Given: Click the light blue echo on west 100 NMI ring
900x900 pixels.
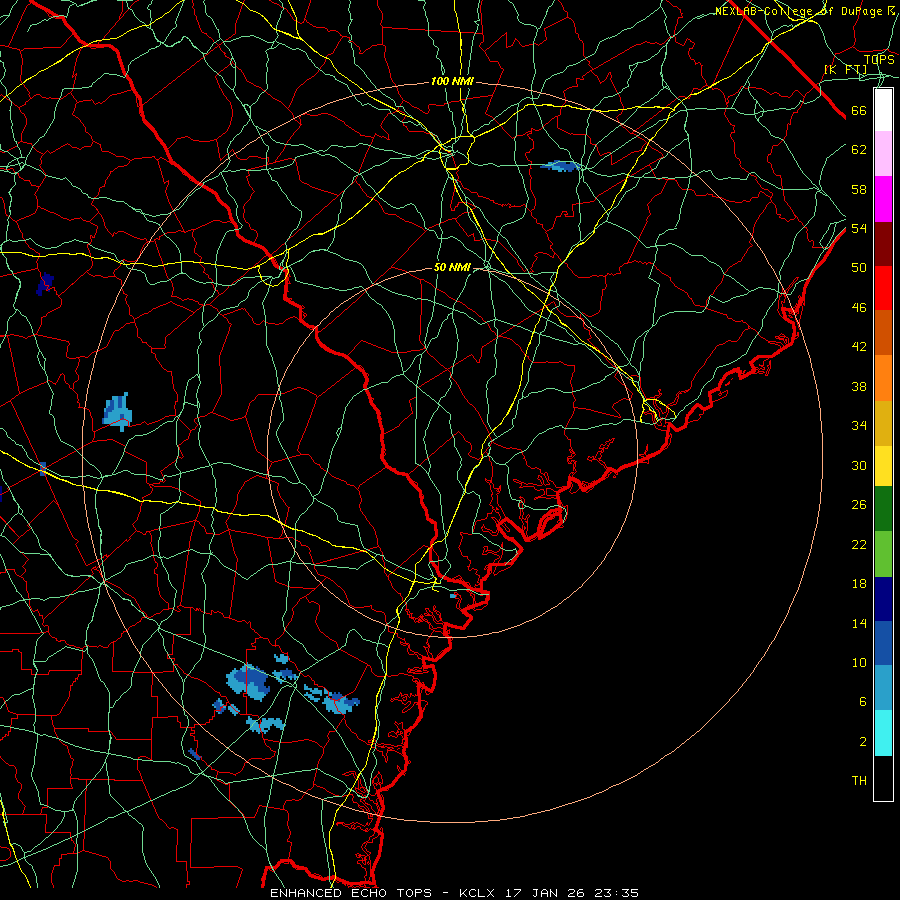Looking at the screenshot, I should (118, 412).
